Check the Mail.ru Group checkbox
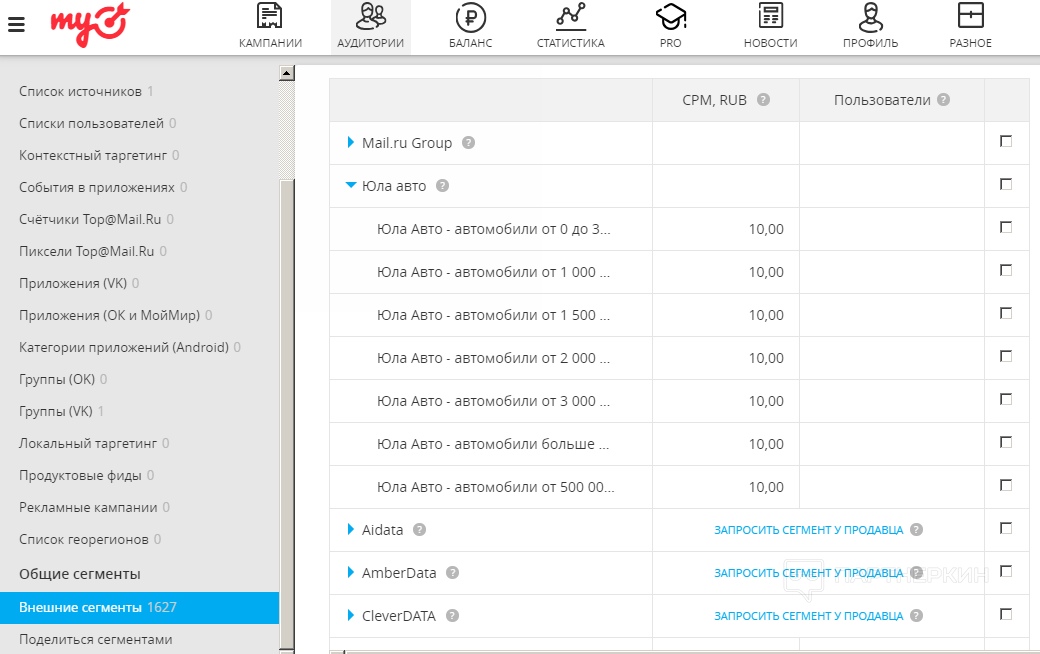 (x=1006, y=141)
